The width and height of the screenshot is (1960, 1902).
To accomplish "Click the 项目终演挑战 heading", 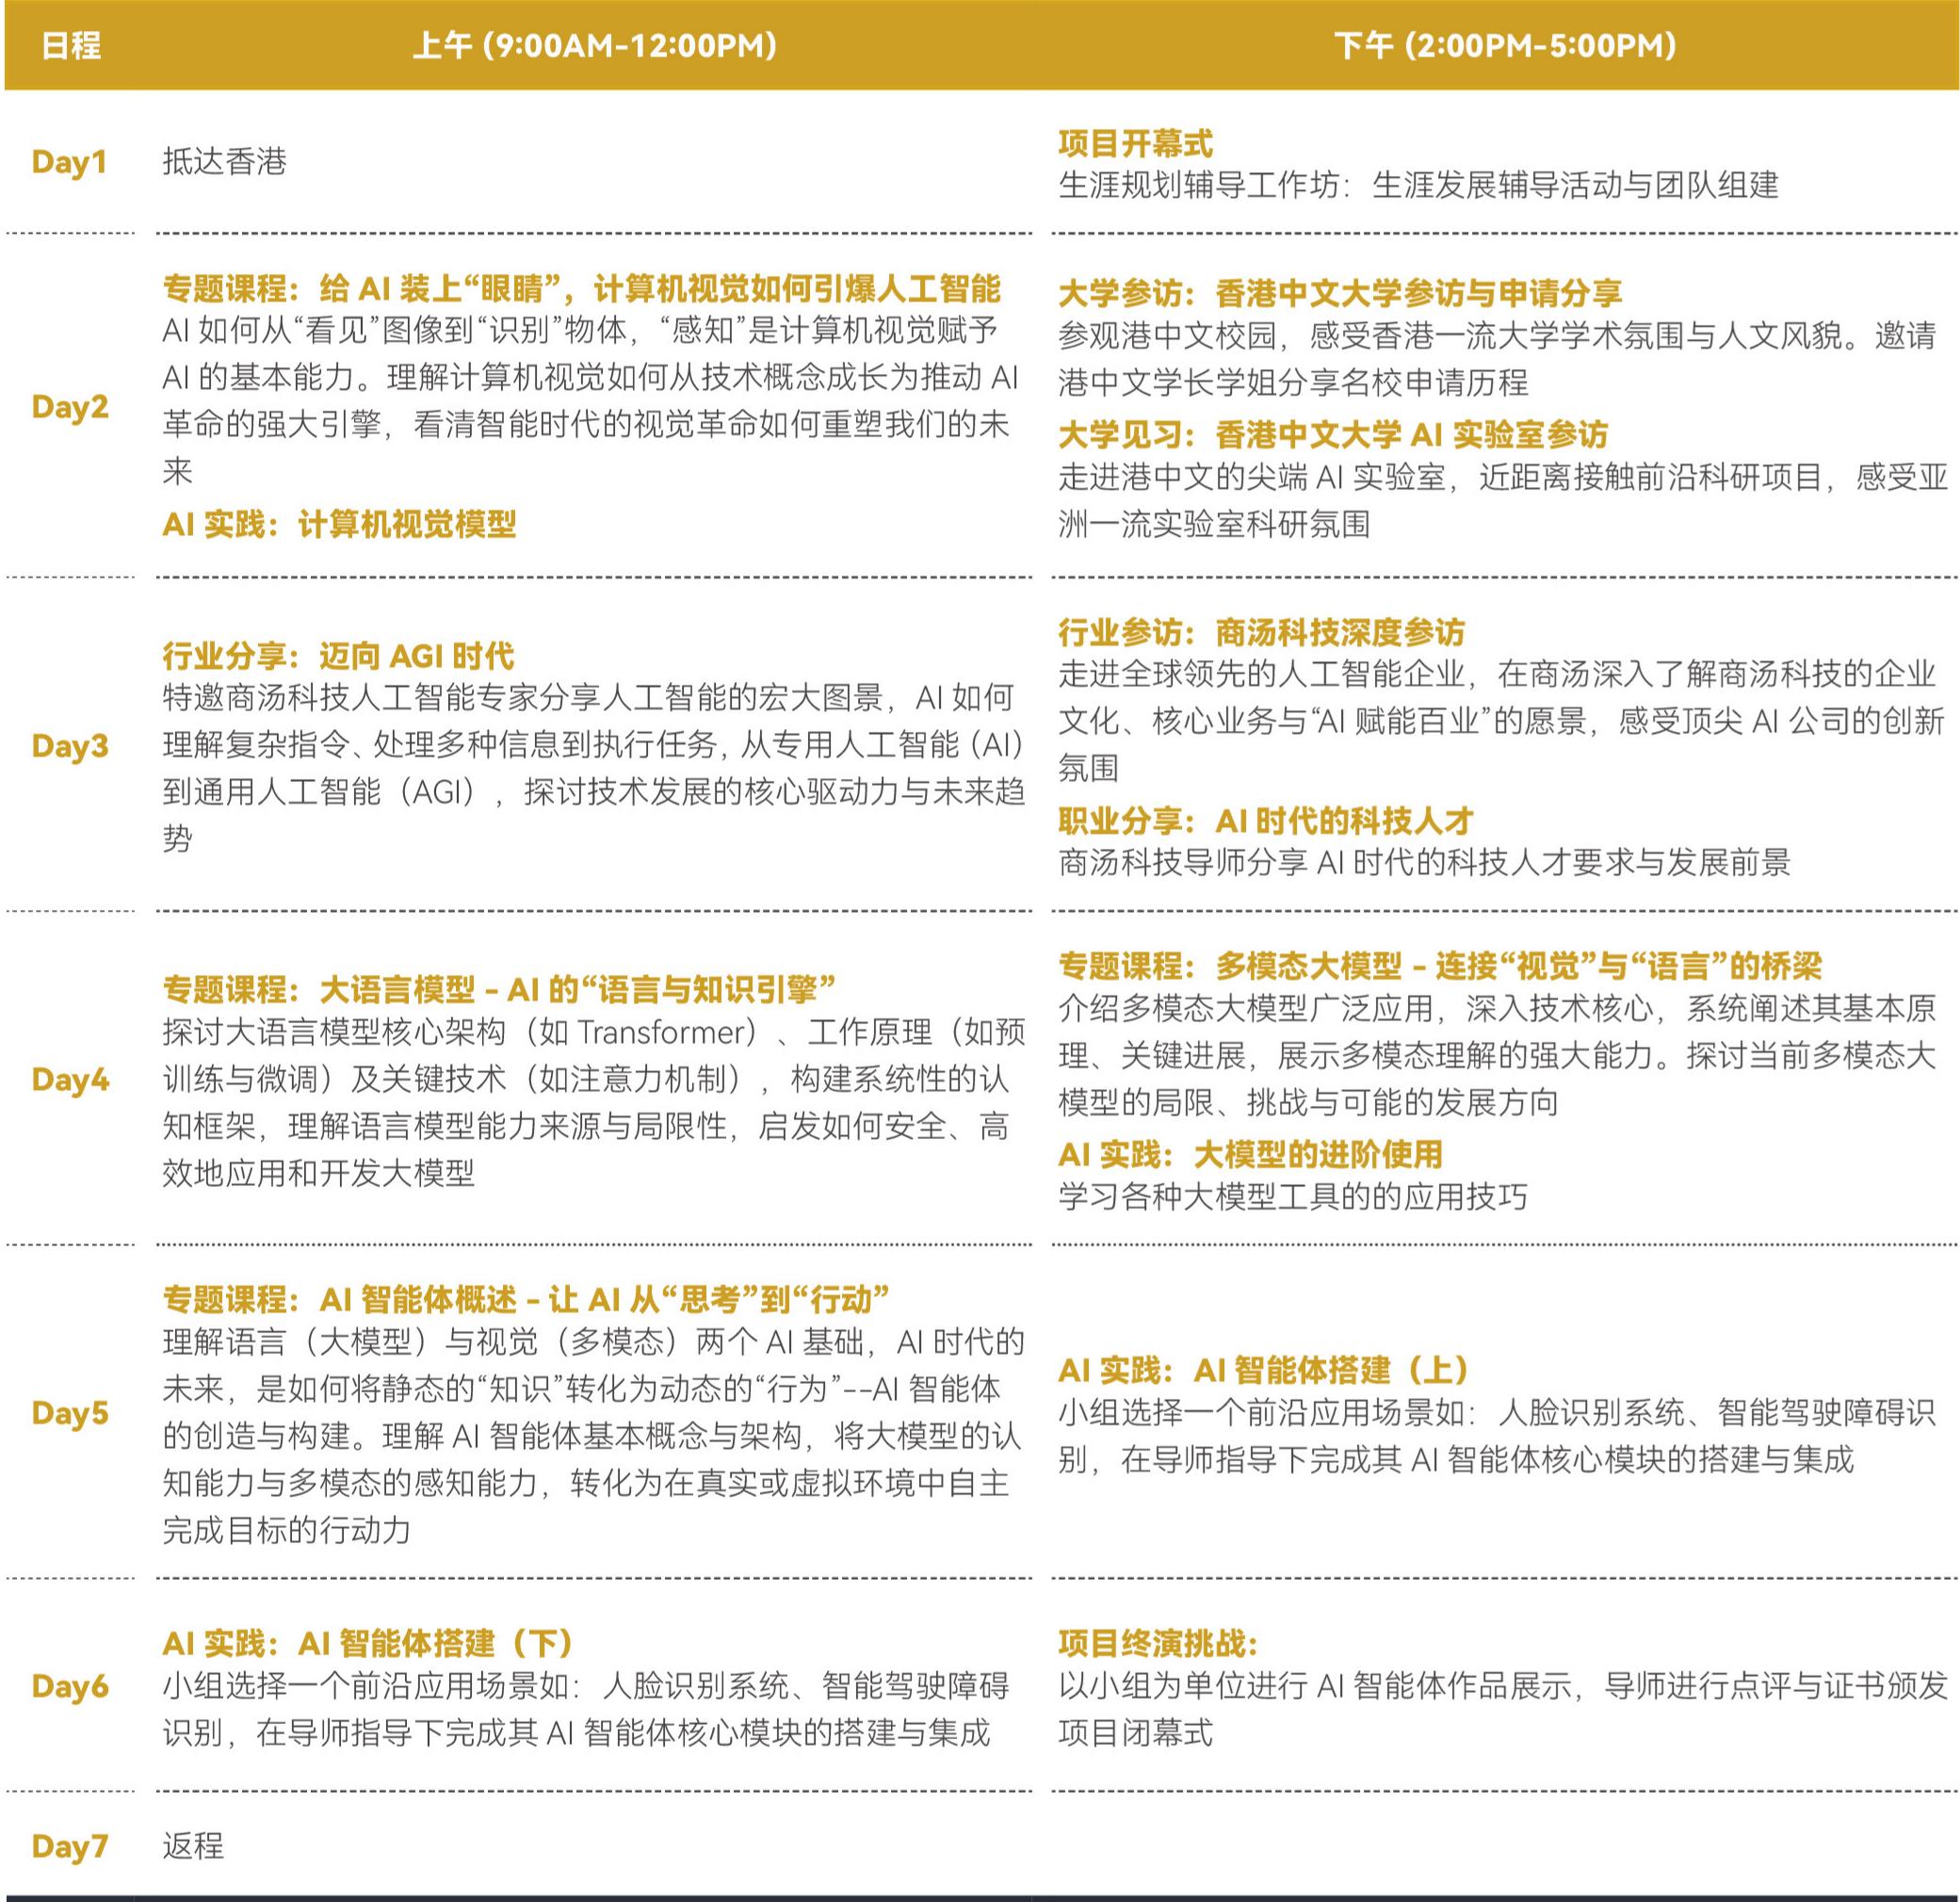I will [x=1157, y=1643].
